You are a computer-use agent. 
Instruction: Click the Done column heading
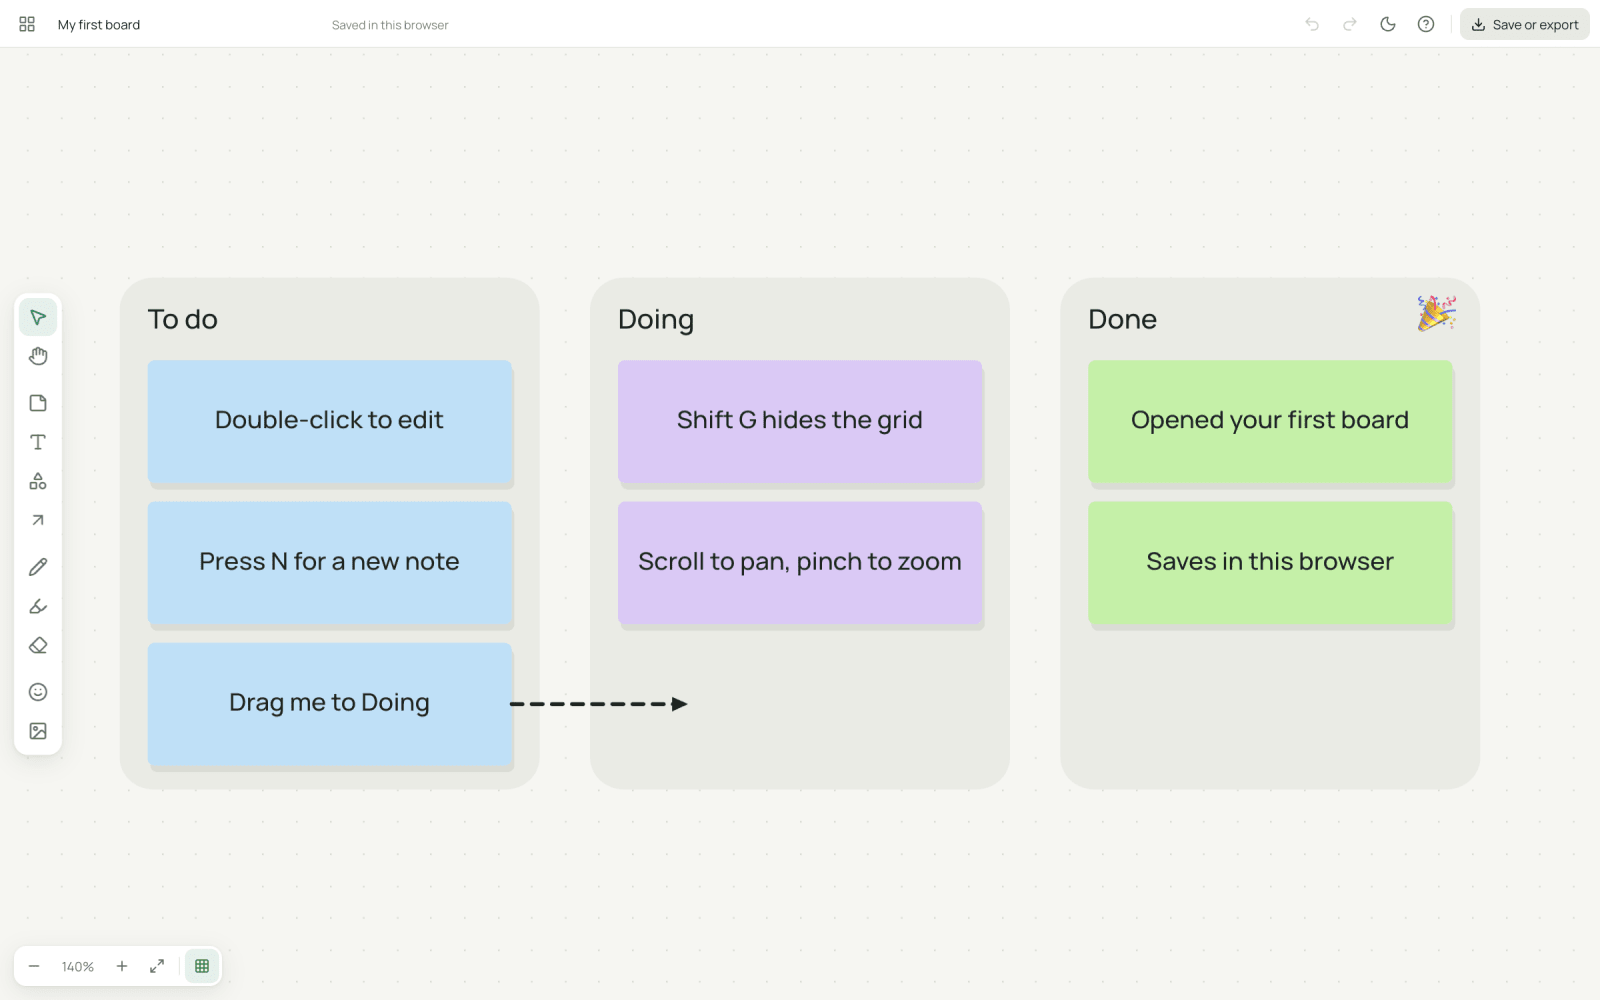(x=1122, y=319)
